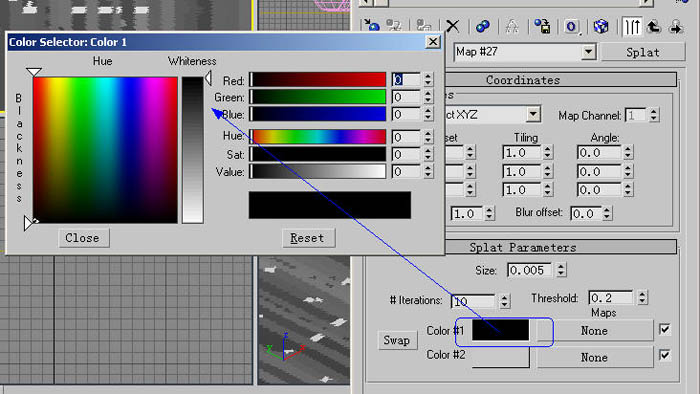Open the Map #27 name dropdown
Image resolution: width=700 pixels, height=394 pixels.
coord(589,52)
